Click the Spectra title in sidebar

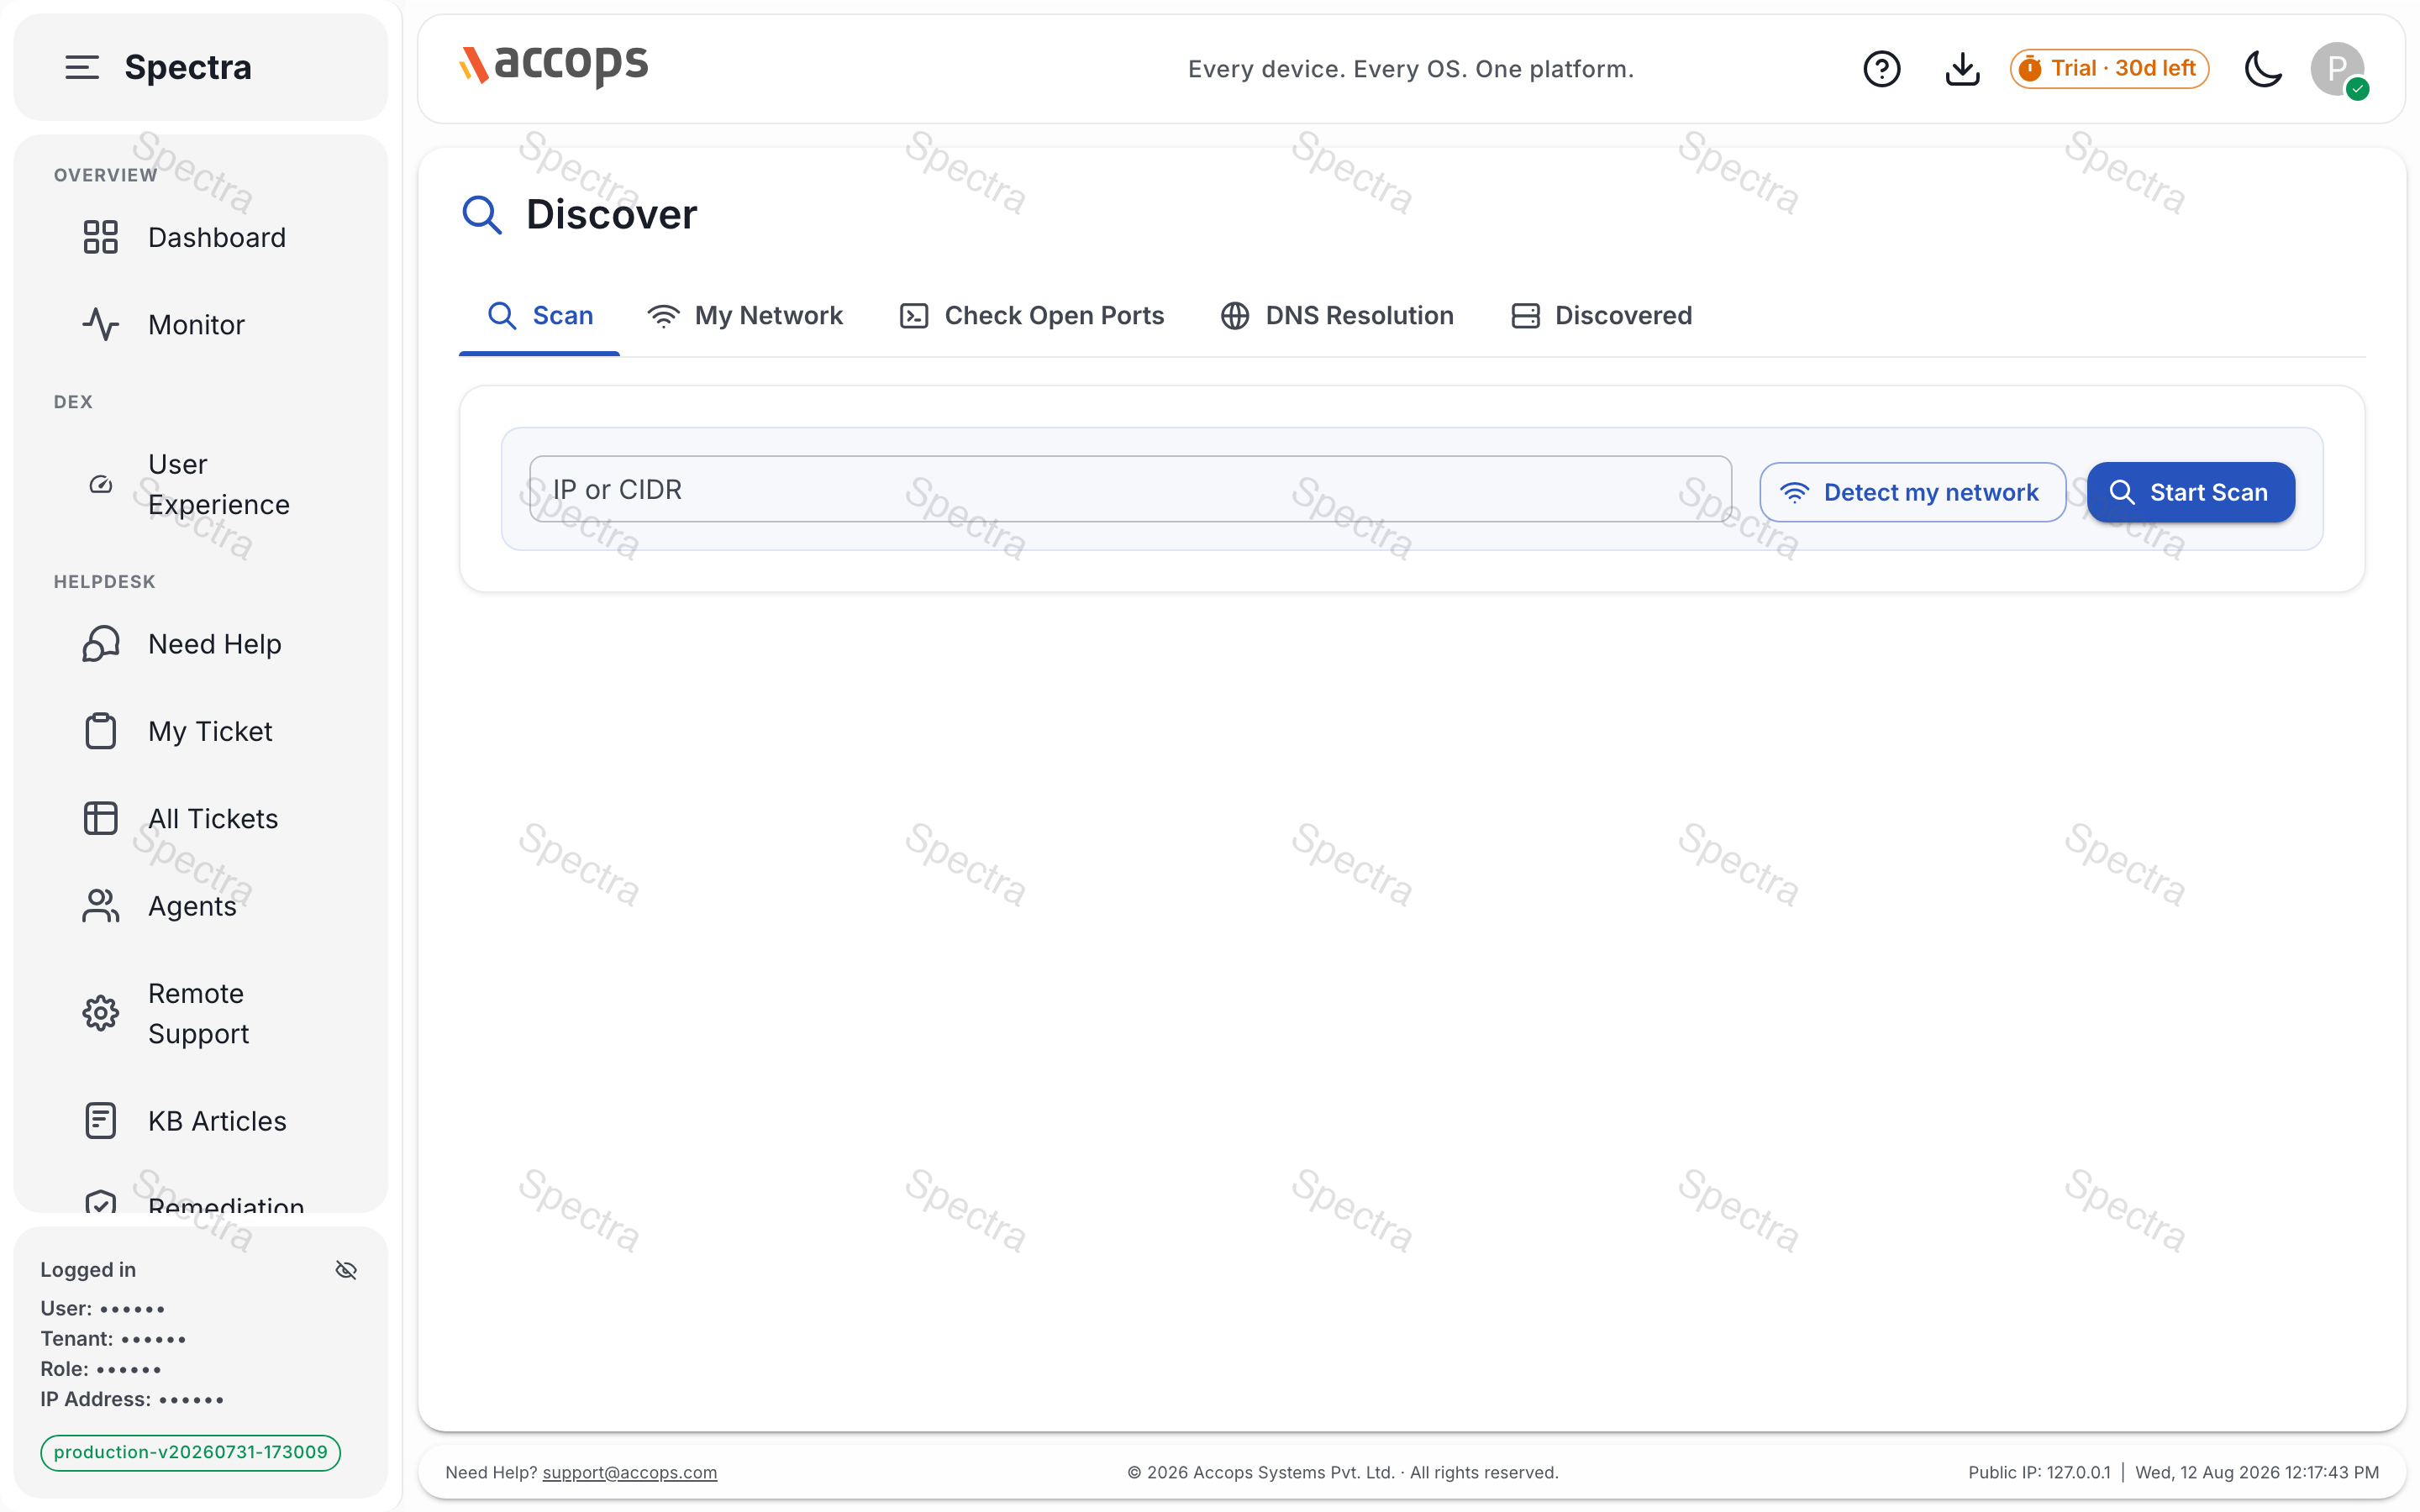(188, 67)
